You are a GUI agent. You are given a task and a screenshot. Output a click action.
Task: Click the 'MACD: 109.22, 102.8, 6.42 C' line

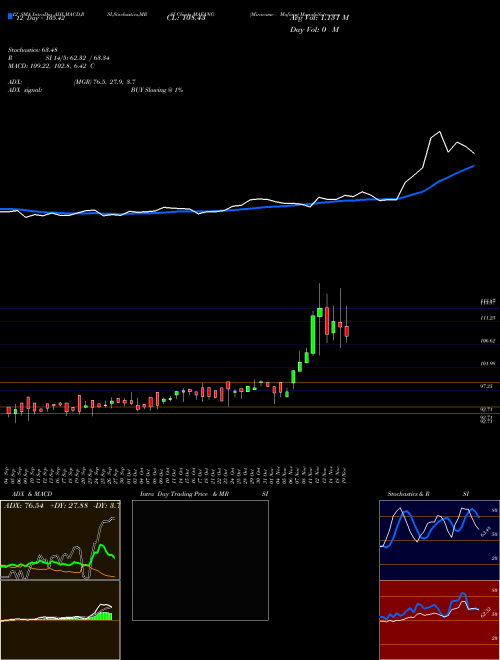(51, 66)
